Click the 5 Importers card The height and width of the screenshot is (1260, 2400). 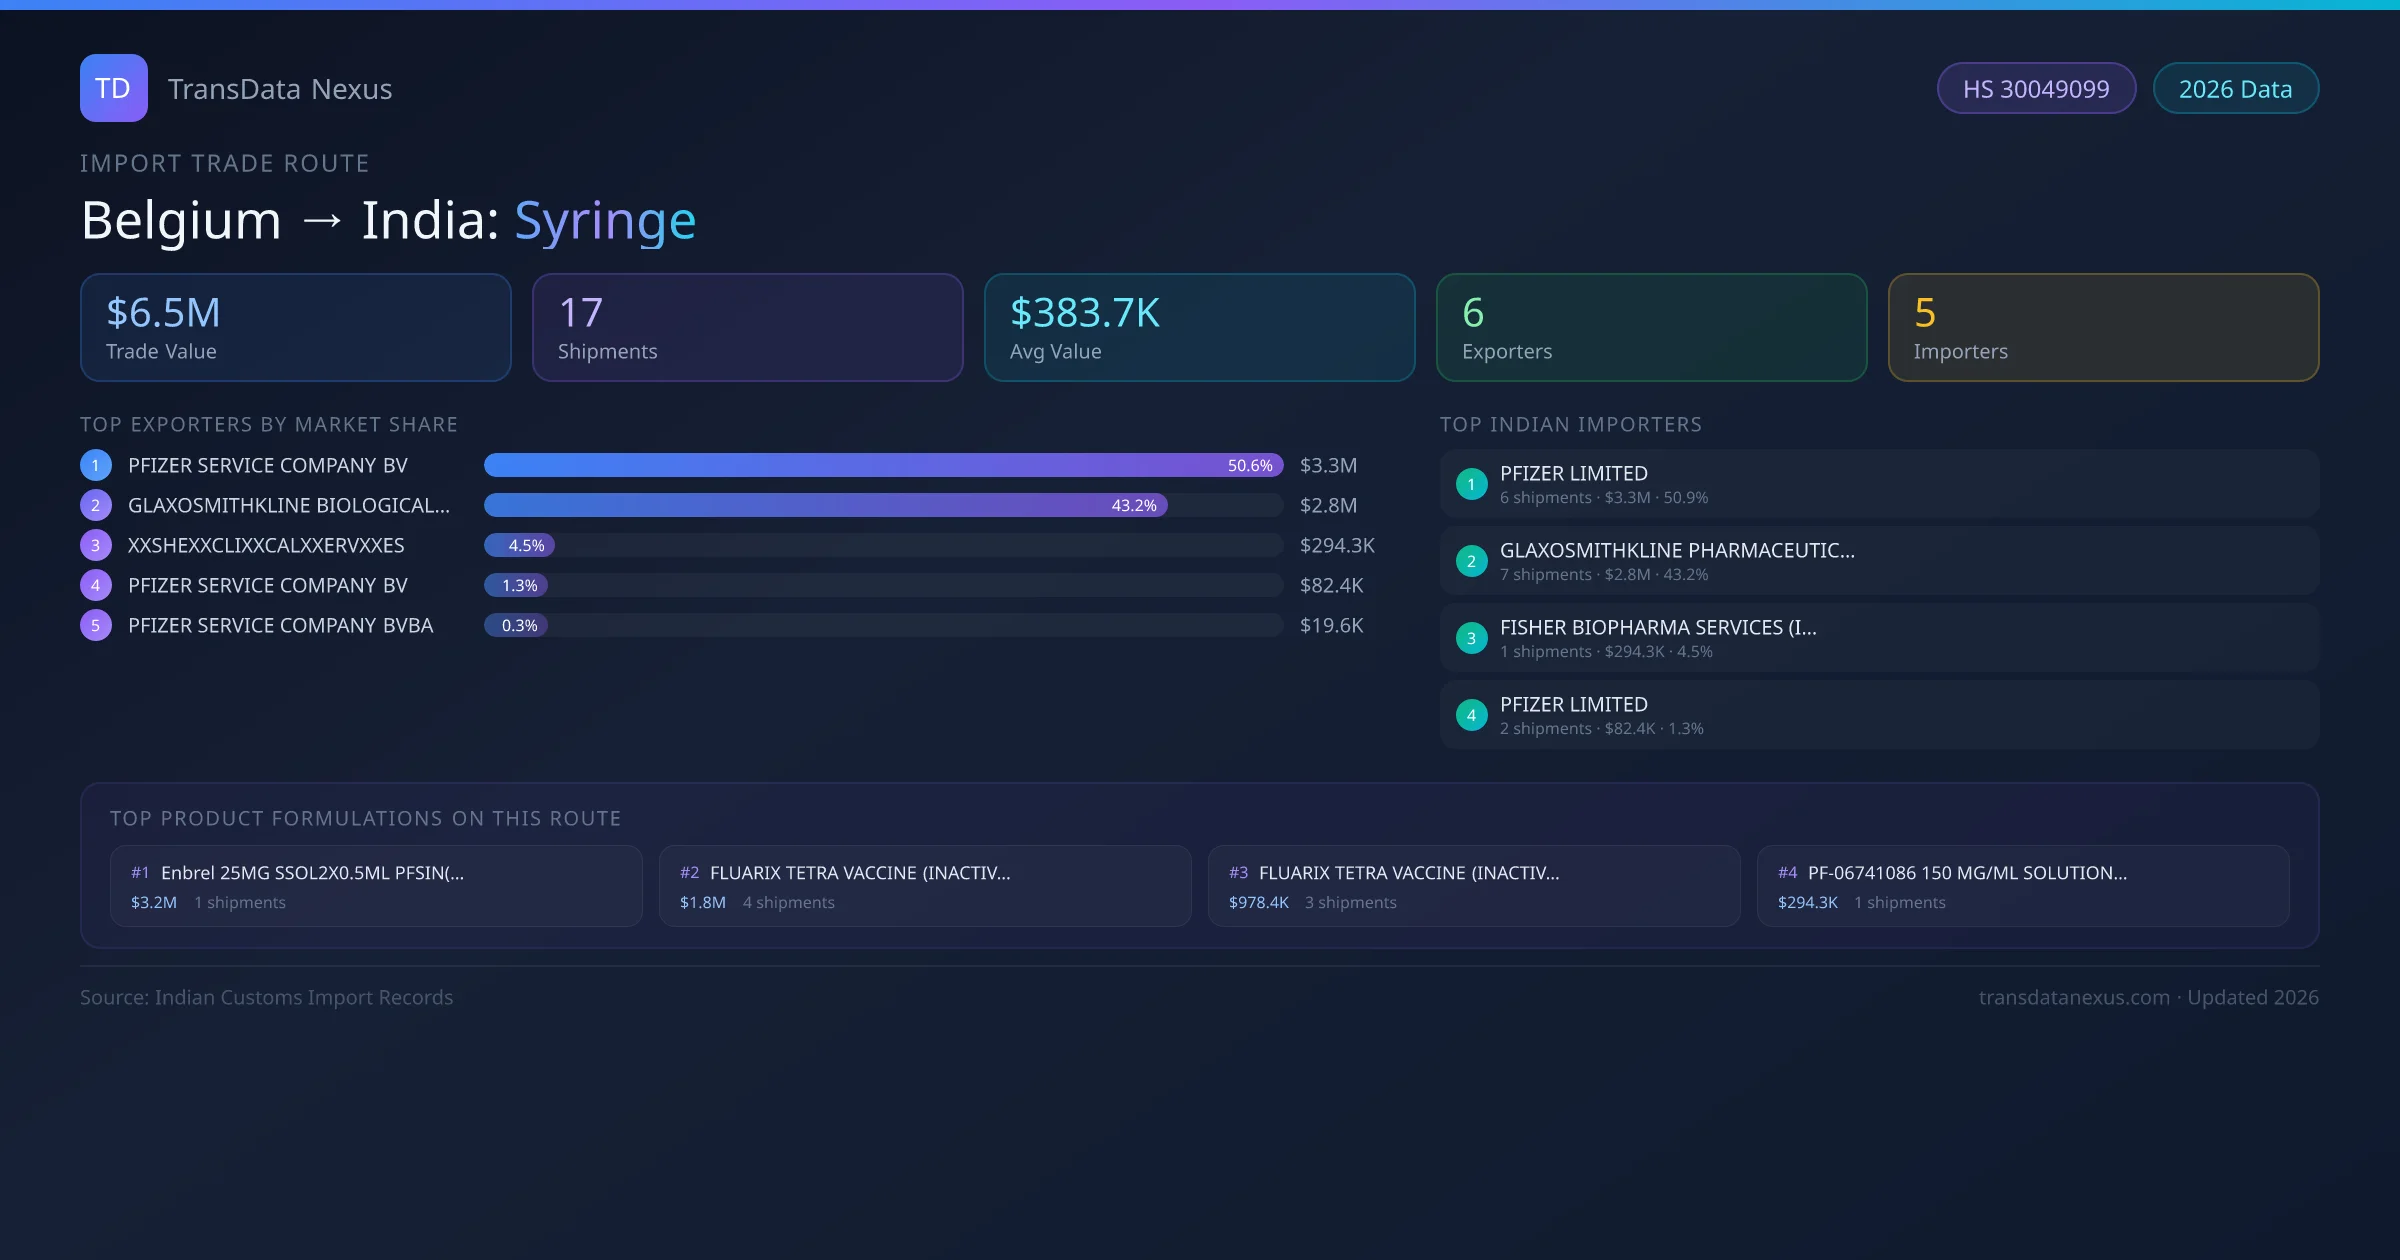[2103, 327]
